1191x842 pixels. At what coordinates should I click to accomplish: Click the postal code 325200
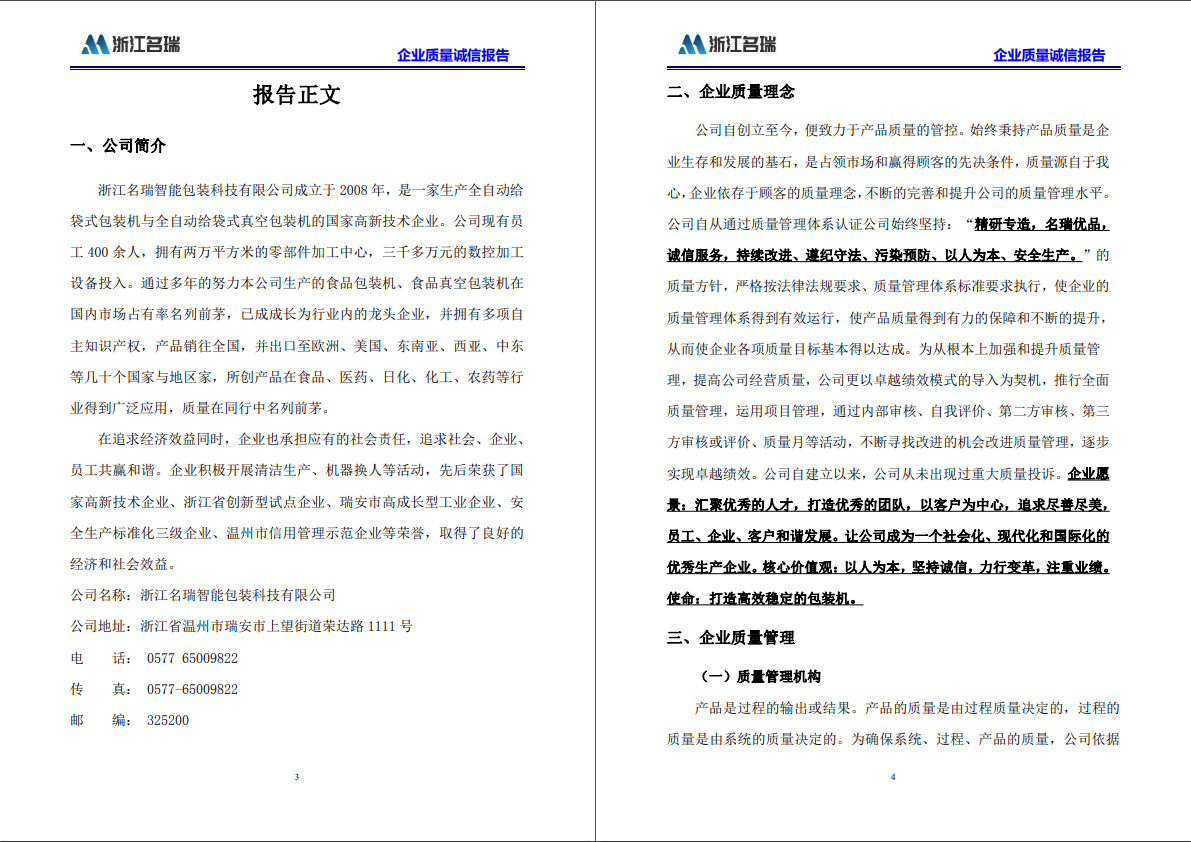168,721
